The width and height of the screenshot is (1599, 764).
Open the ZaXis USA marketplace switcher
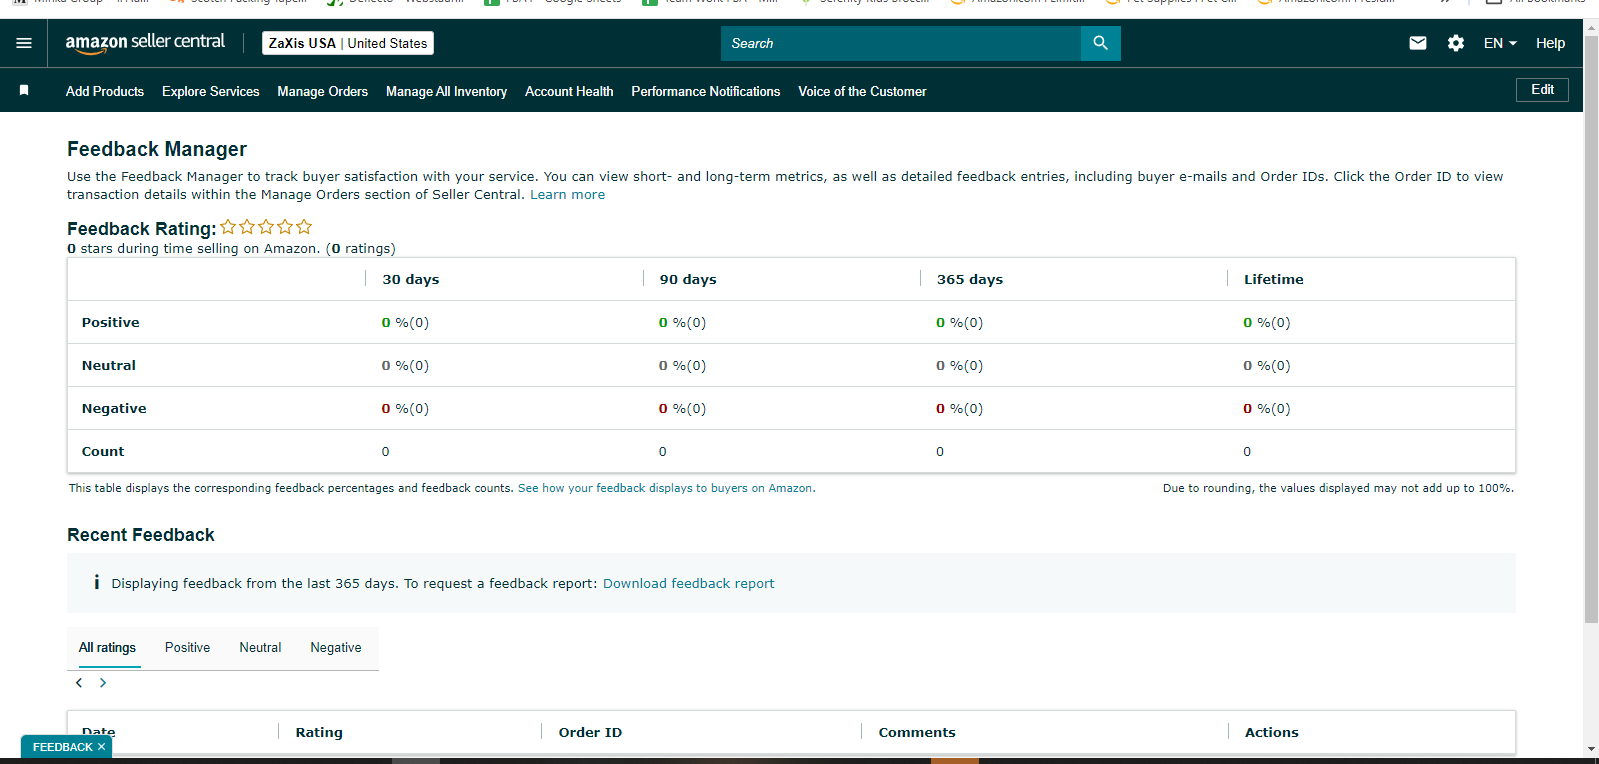348,43
